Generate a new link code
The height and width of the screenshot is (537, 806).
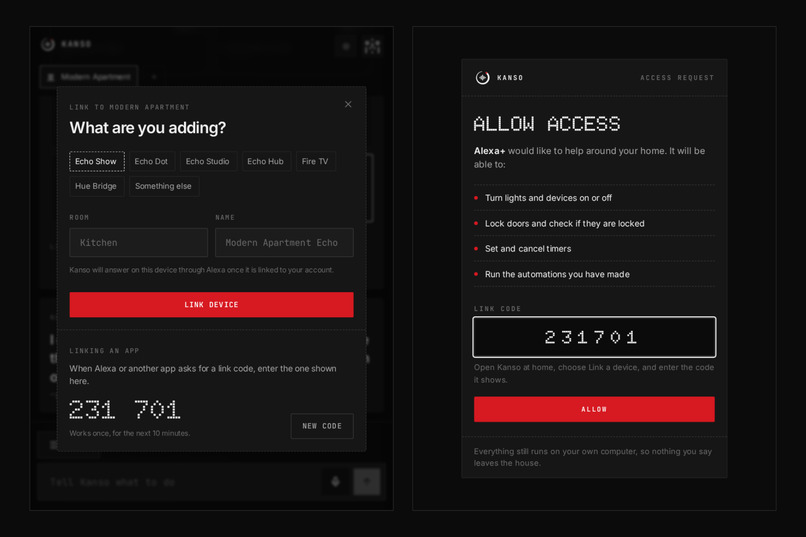[x=322, y=426]
